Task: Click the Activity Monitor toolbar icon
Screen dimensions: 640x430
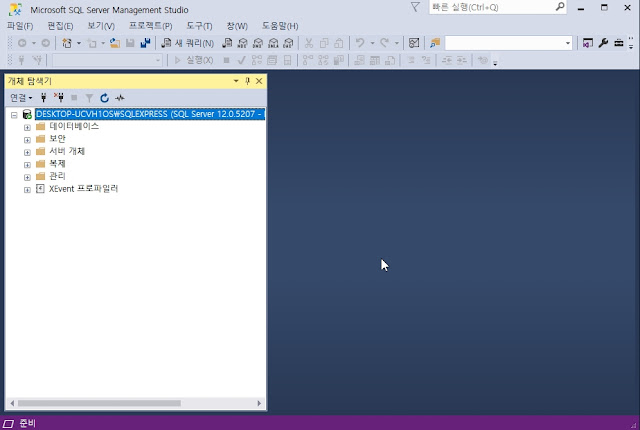Action: (414, 43)
